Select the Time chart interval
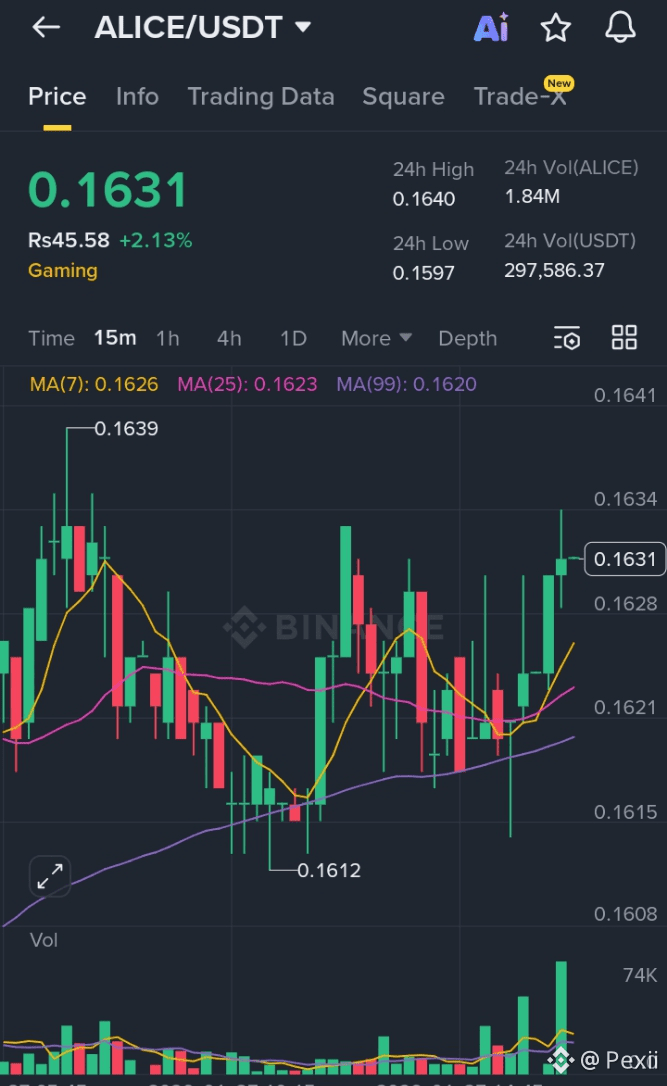 tap(51, 338)
